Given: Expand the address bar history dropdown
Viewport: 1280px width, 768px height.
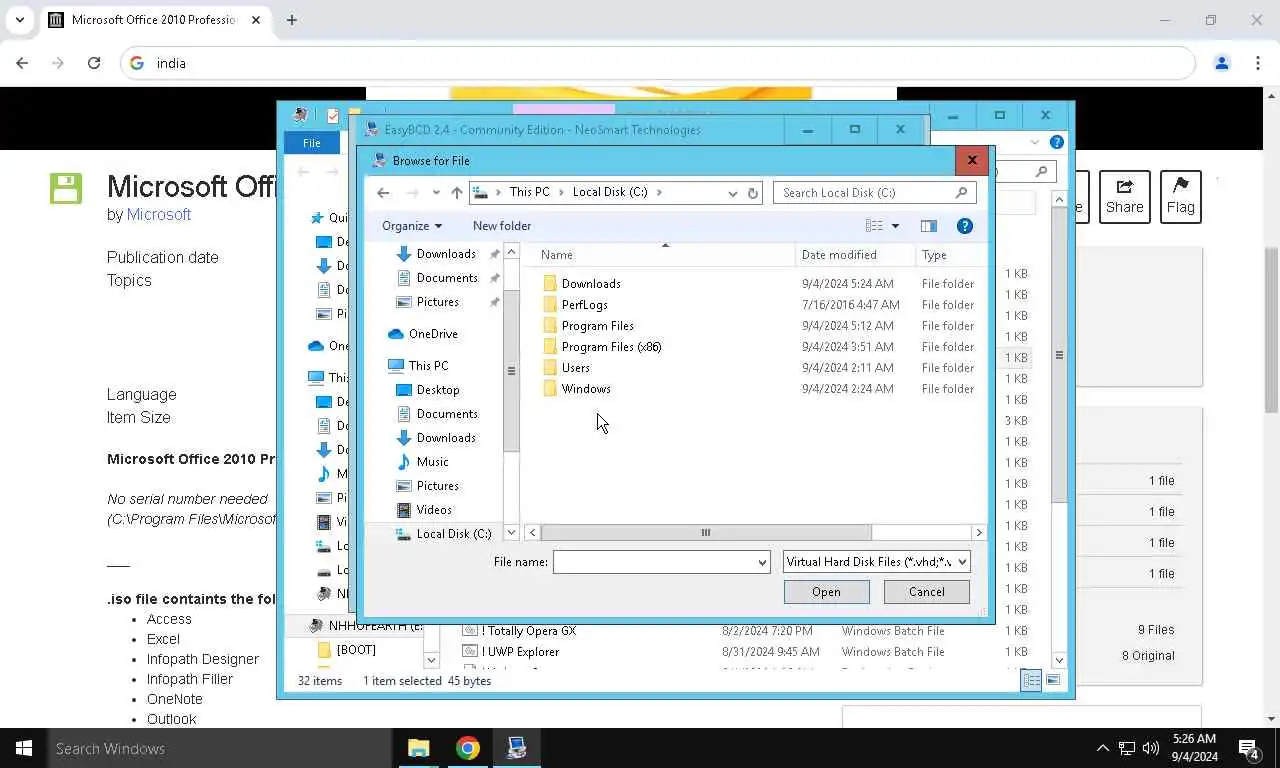Looking at the screenshot, I should 733,193.
